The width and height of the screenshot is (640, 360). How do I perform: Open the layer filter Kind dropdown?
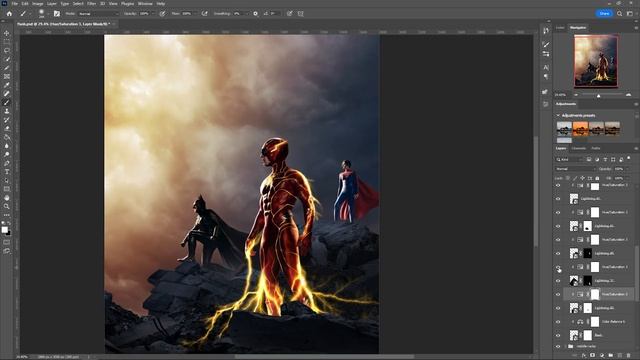(570, 159)
